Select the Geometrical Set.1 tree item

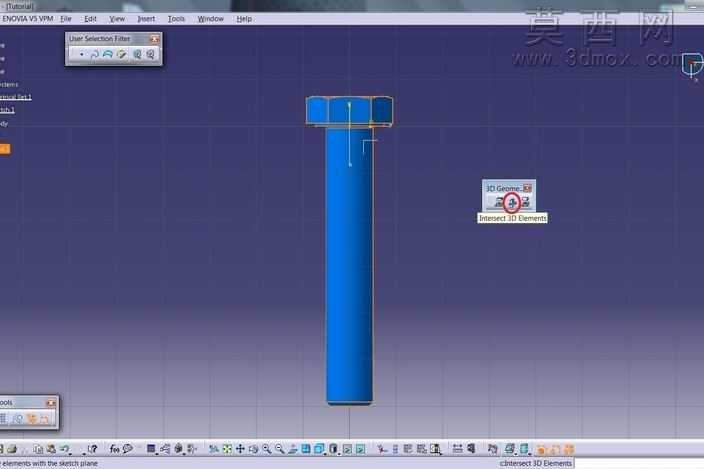16,97
